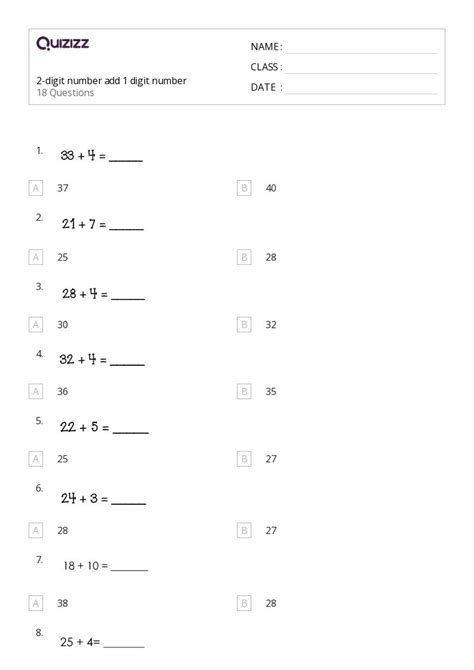Click the Quizizz logo

[x=62, y=43]
